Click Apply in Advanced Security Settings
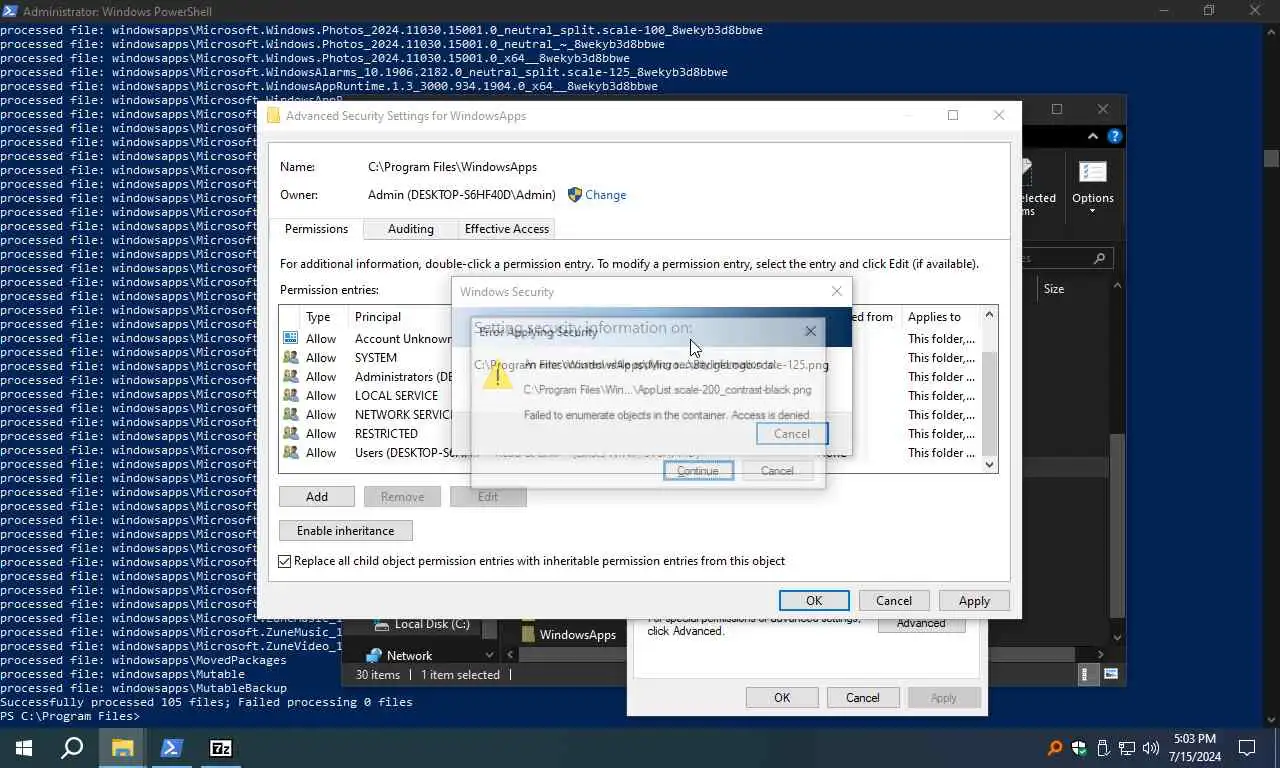This screenshot has width=1280, height=768. coord(974,601)
